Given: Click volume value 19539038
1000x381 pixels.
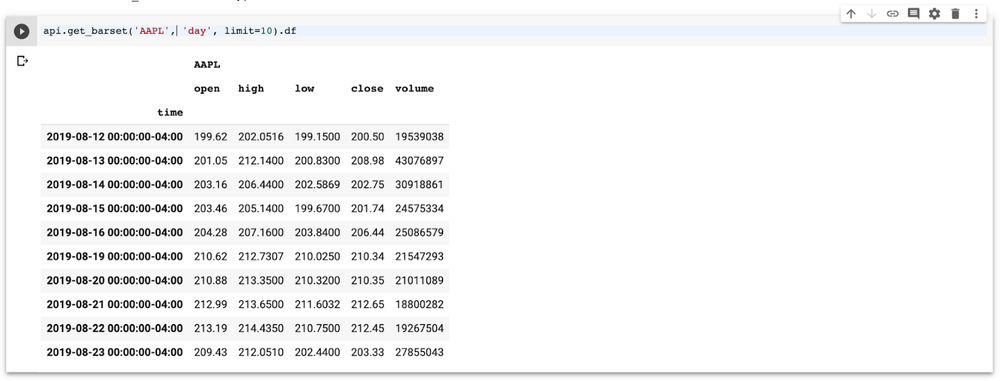Looking at the screenshot, I should [419, 137].
